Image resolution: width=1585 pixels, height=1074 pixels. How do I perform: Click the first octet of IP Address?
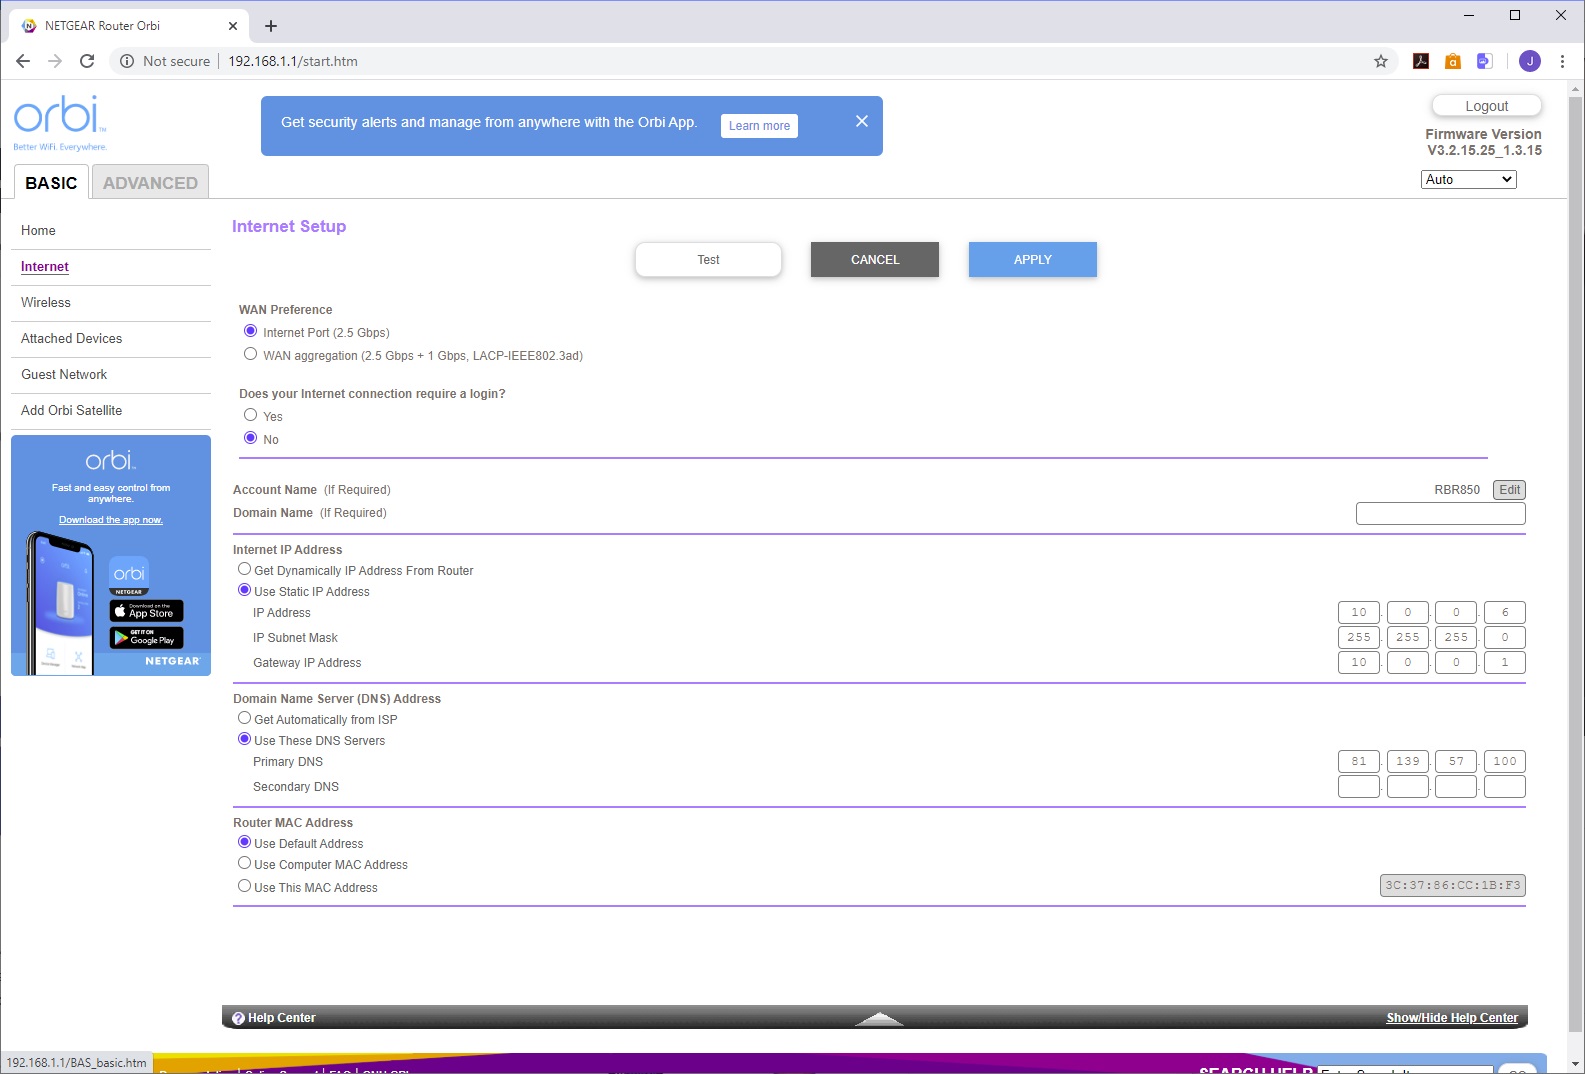[x=1359, y=612]
